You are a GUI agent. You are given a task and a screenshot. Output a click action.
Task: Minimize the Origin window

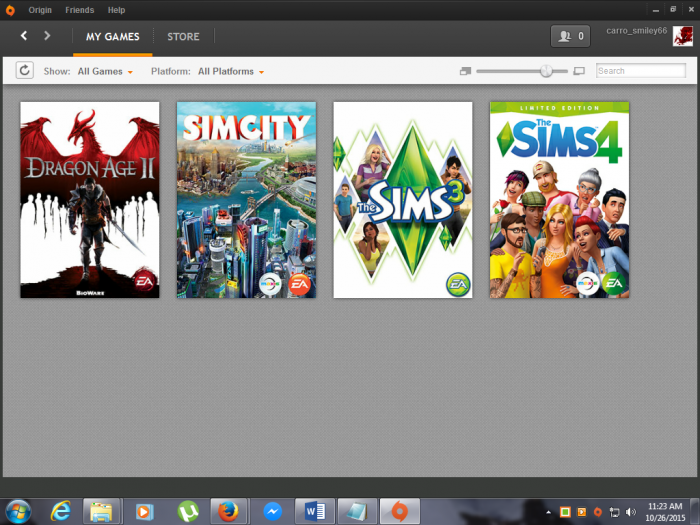pyautogui.click(x=656, y=10)
